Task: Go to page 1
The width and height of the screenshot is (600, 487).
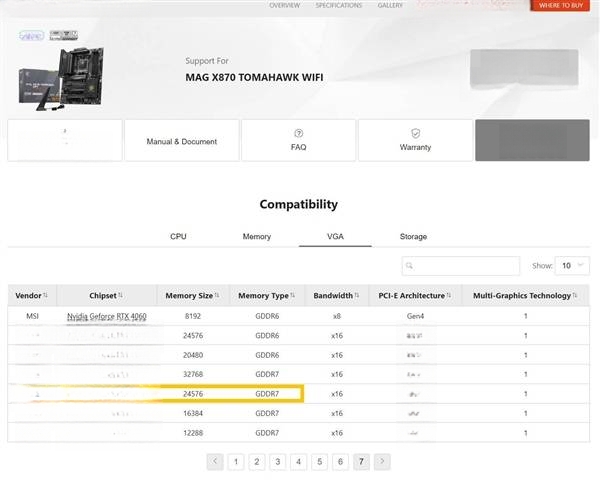Action: pos(236,462)
